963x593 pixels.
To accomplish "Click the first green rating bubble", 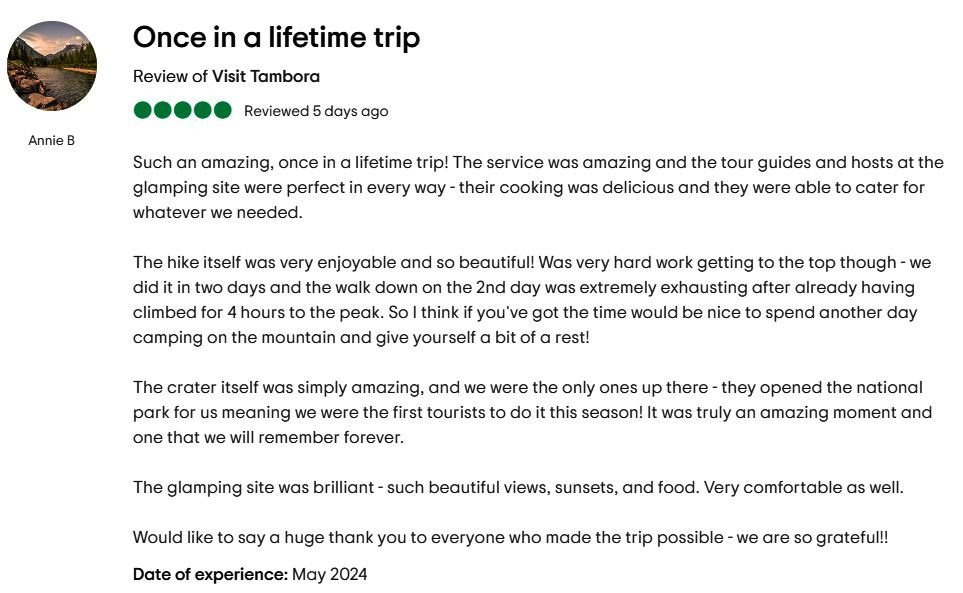I will coord(143,110).
